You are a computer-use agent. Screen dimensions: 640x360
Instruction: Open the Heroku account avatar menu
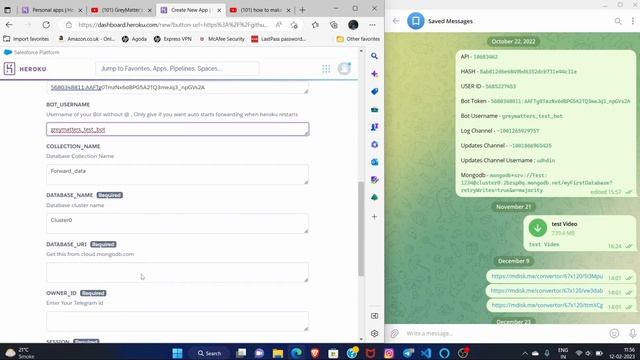[344, 69]
